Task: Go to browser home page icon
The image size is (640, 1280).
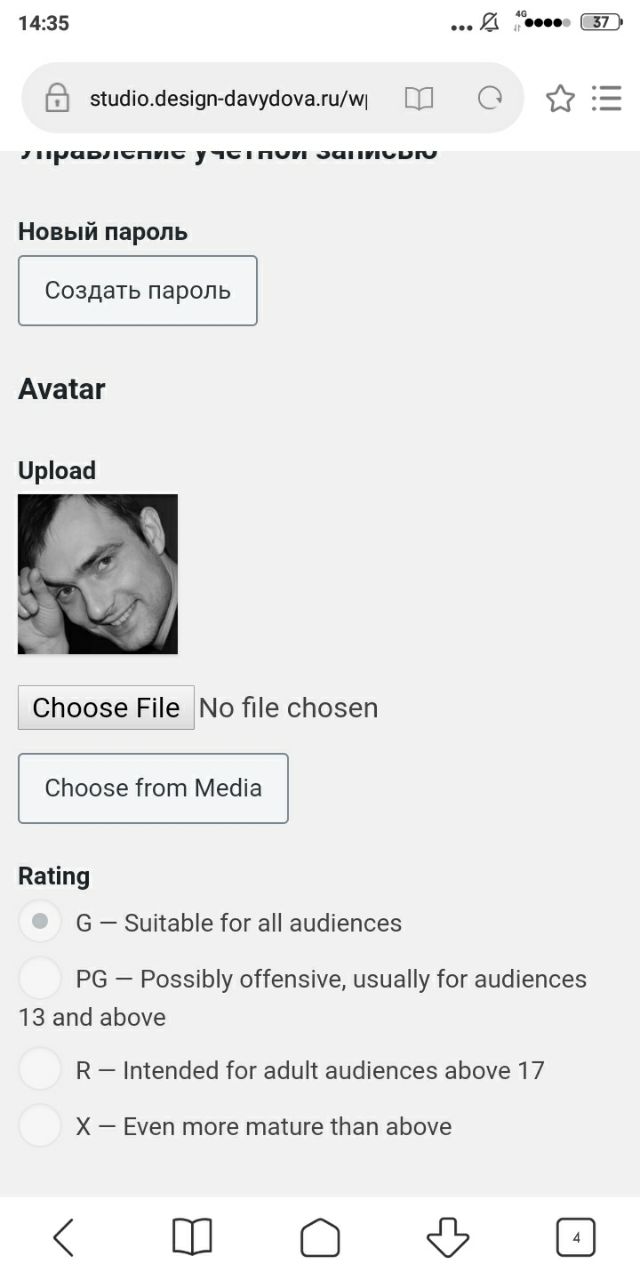Action: [320, 1238]
